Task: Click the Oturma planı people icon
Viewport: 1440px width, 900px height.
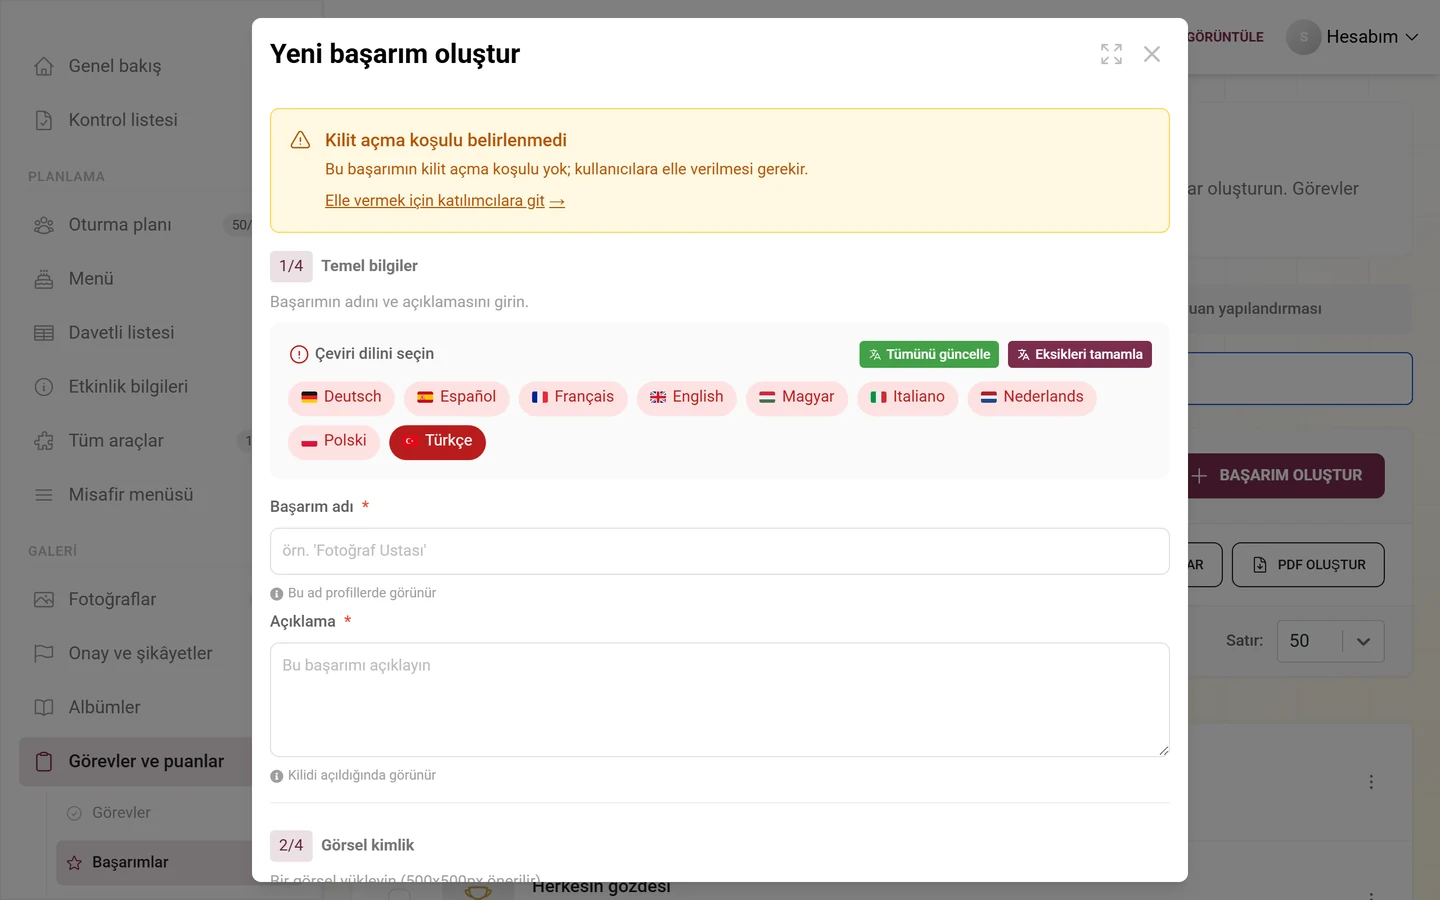Action: click(44, 225)
